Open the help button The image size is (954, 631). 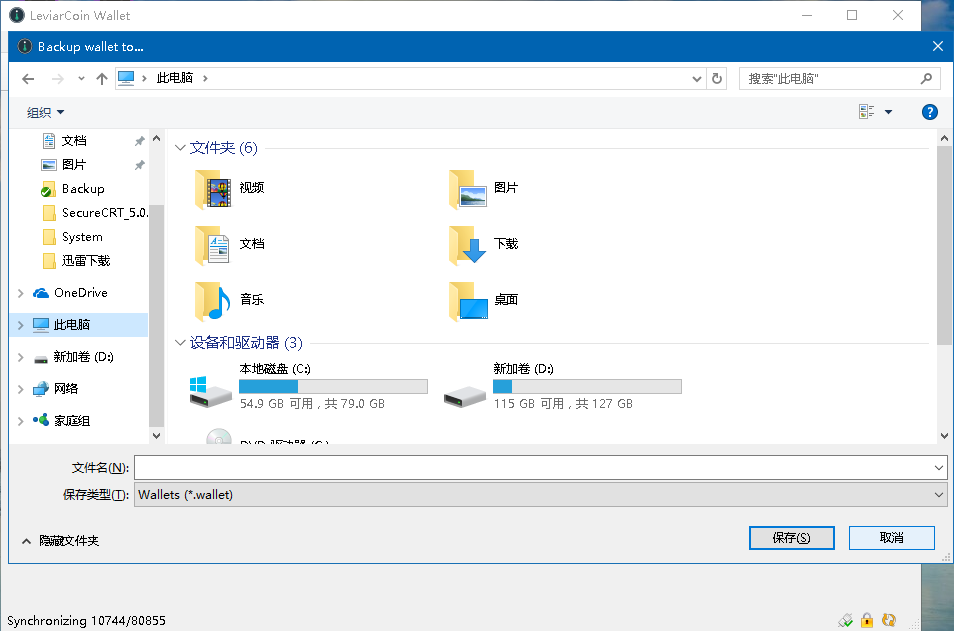coord(929,112)
